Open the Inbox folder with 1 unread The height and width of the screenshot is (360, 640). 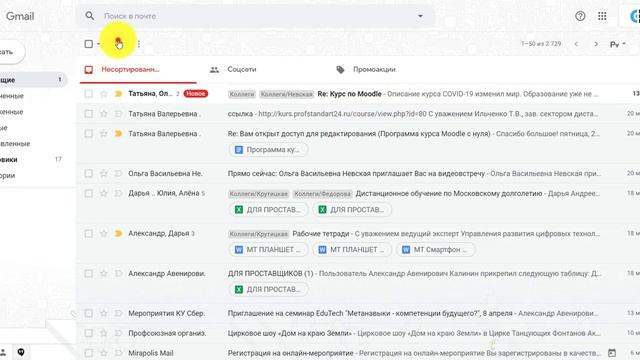[33, 80]
